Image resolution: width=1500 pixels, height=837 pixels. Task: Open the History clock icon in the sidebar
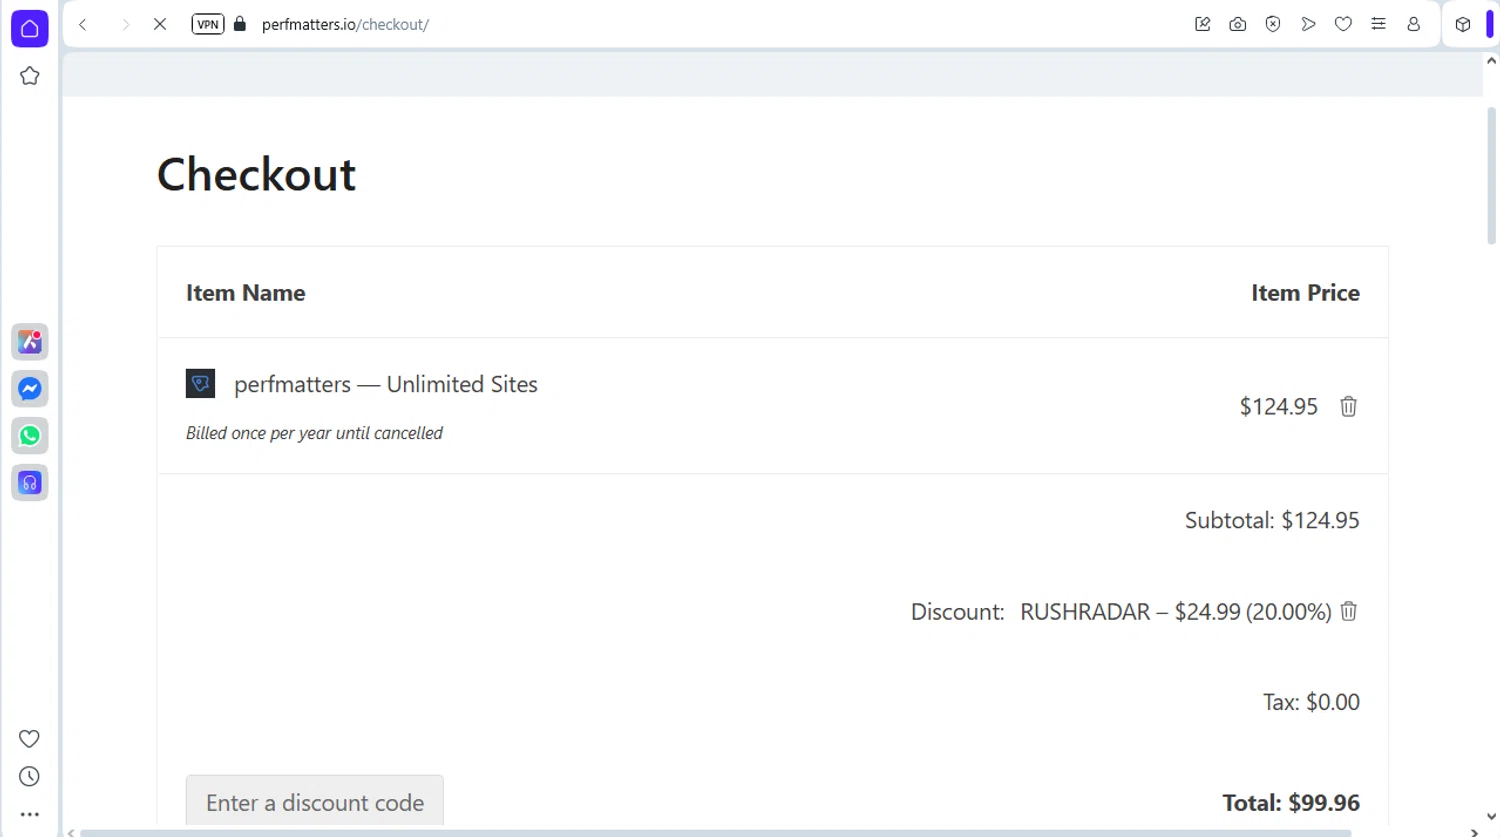point(29,777)
